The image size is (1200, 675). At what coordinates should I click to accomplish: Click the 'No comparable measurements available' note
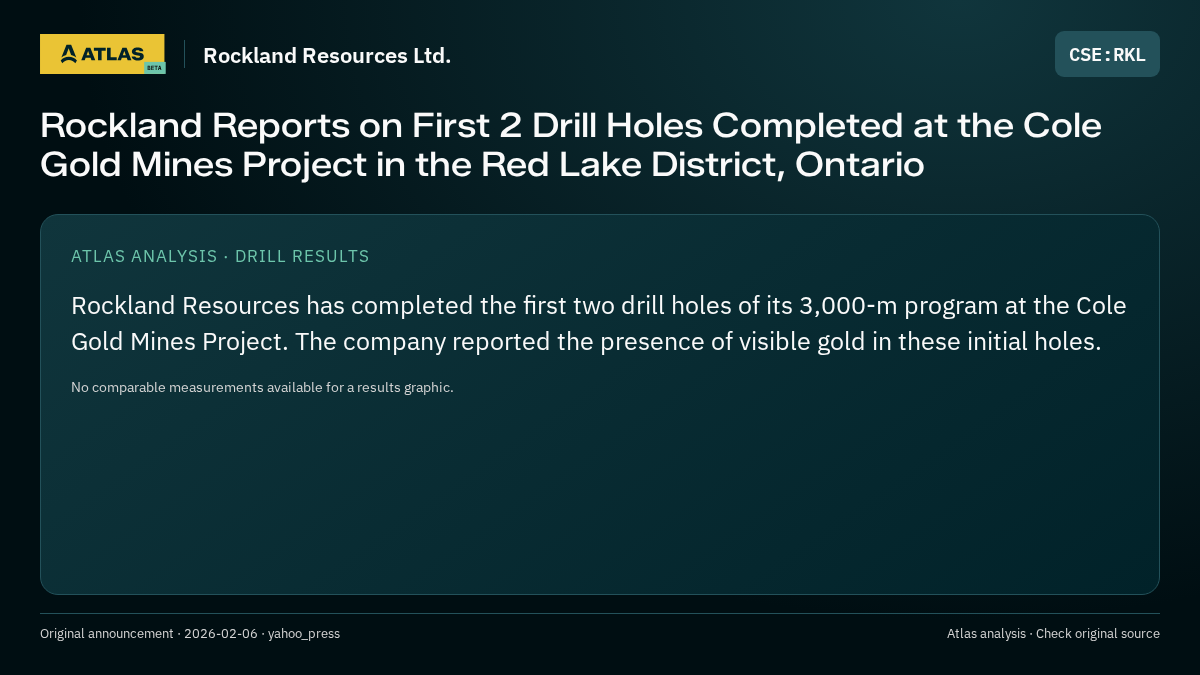pos(262,387)
